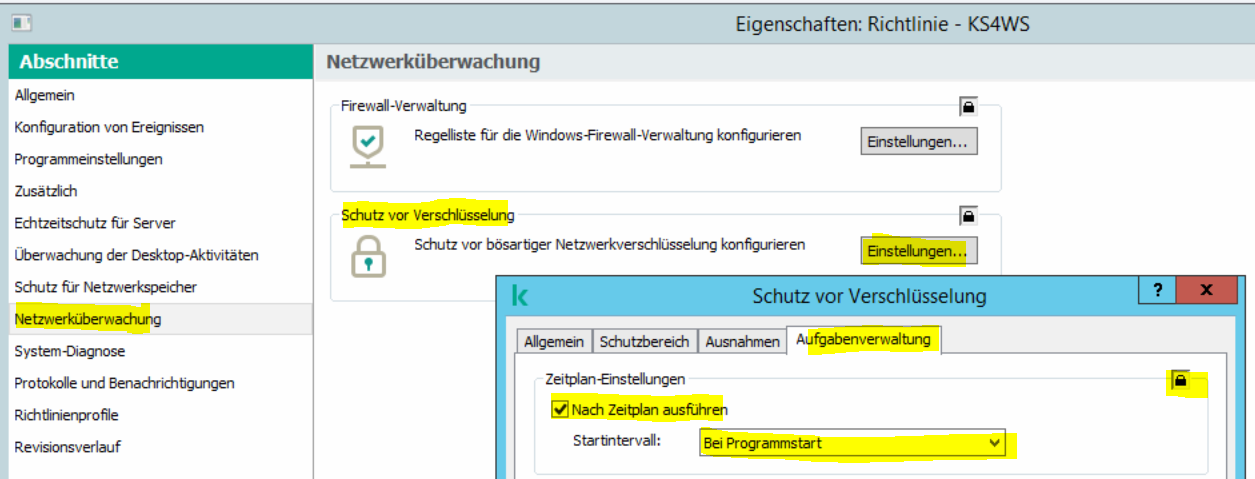This screenshot has width=1255, height=479.
Task: Click Regelliste für die Windows-Firewall-Verwaltung text
Action: [608, 134]
